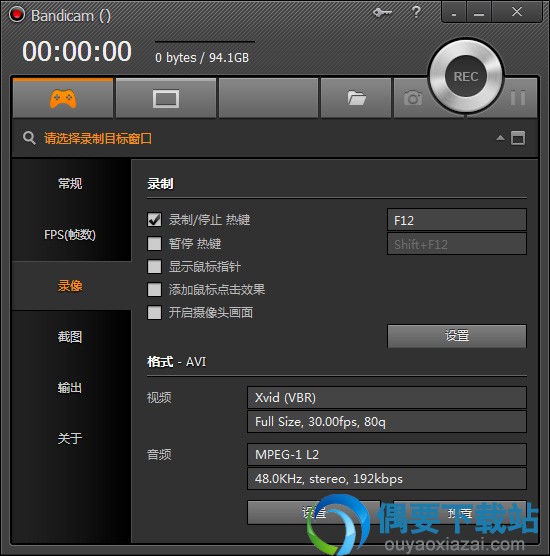Click the 预置 button beside format 设置
This screenshot has height=556, width=550.
pos(460,512)
